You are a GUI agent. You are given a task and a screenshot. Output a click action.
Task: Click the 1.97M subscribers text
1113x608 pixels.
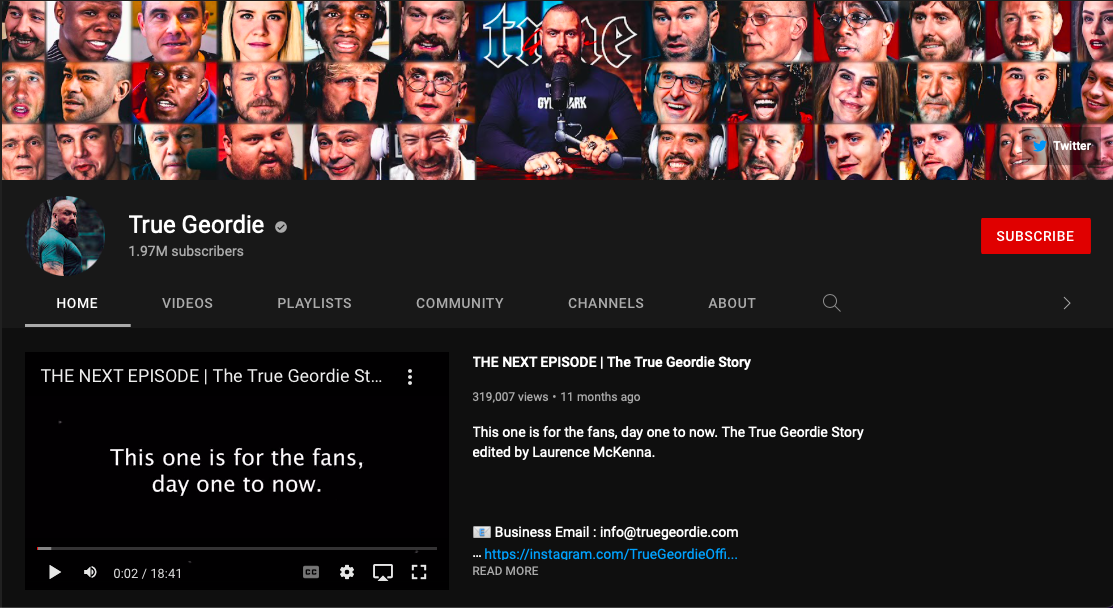click(x=186, y=251)
